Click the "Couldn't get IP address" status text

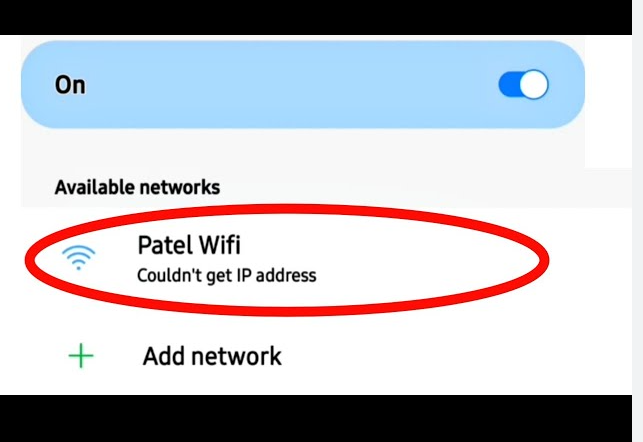coord(227,275)
